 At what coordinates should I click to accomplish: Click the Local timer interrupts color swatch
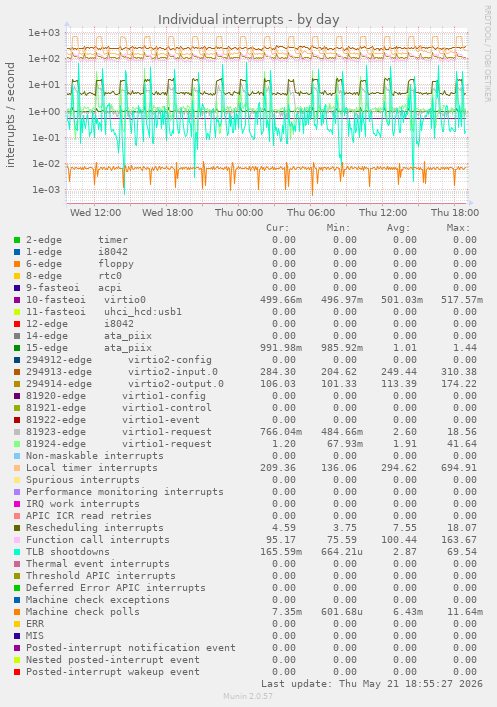(17, 468)
